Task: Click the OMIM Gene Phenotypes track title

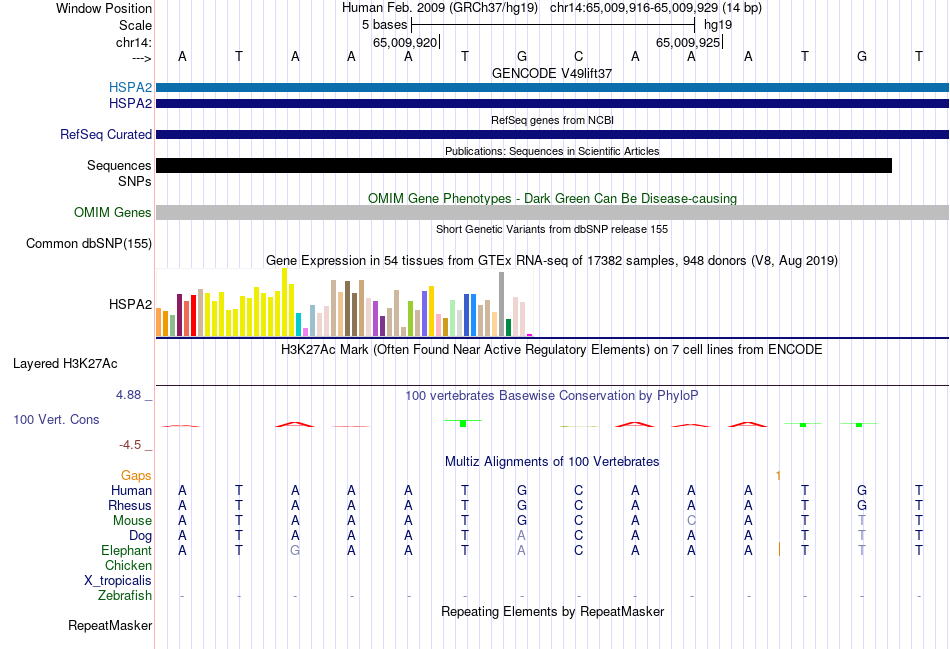Action: pyautogui.click(x=552, y=198)
